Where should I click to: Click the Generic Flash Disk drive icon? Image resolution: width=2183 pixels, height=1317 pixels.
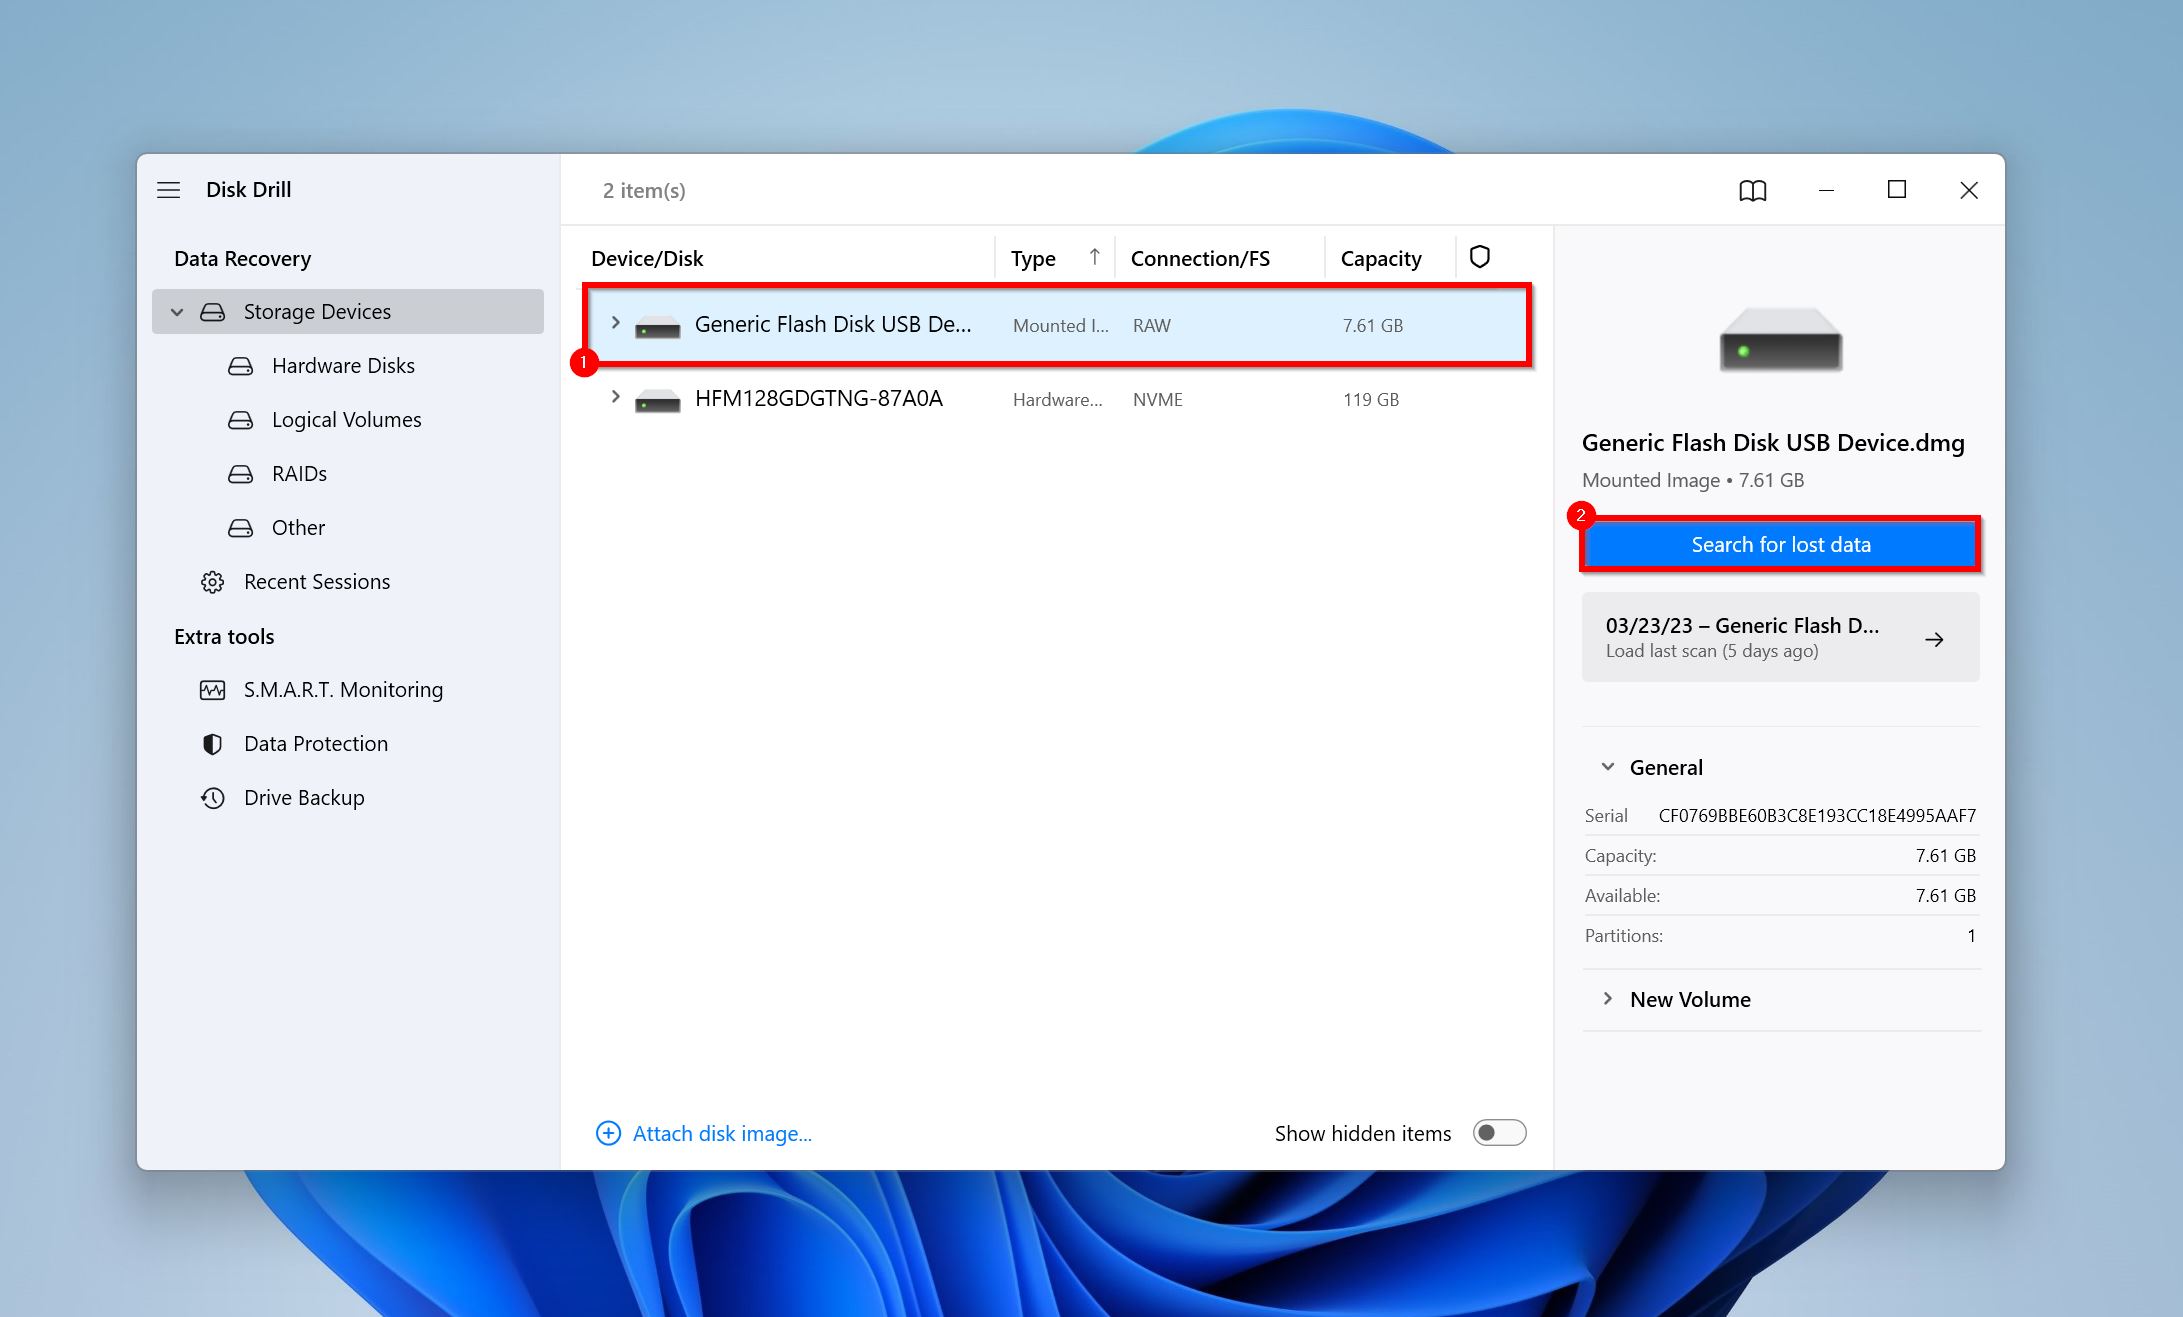[658, 327]
